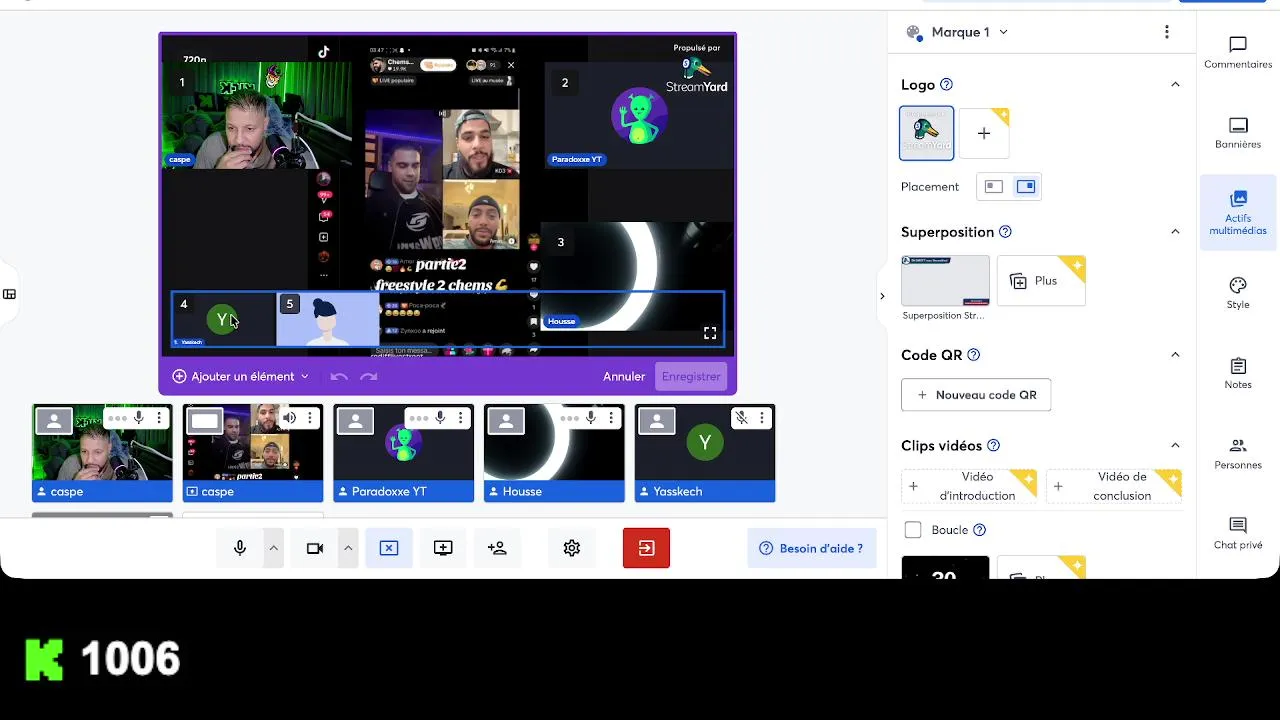Show help for Code QR
This screenshot has width=1280, height=720.
[x=973, y=355]
